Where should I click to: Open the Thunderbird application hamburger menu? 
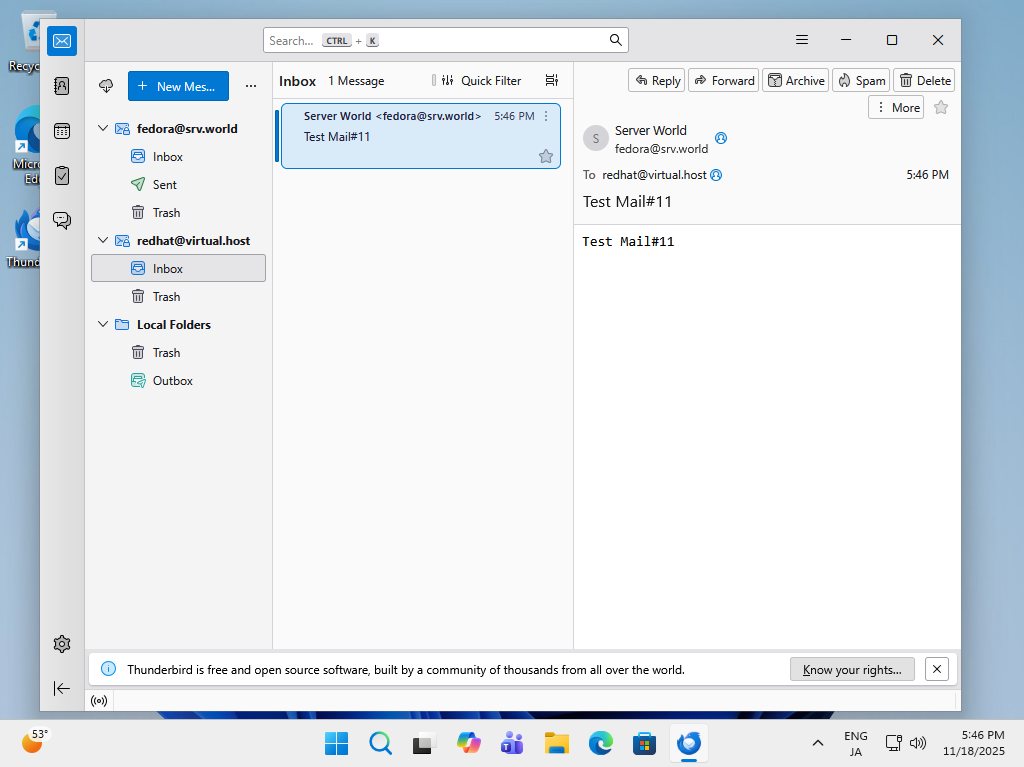click(x=802, y=40)
